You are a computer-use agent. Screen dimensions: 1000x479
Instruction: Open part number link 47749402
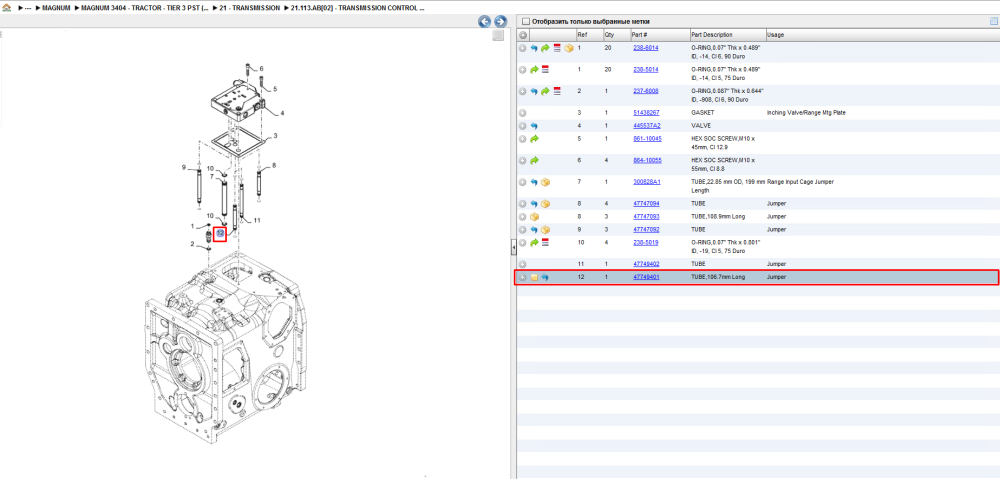(x=646, y=264)
